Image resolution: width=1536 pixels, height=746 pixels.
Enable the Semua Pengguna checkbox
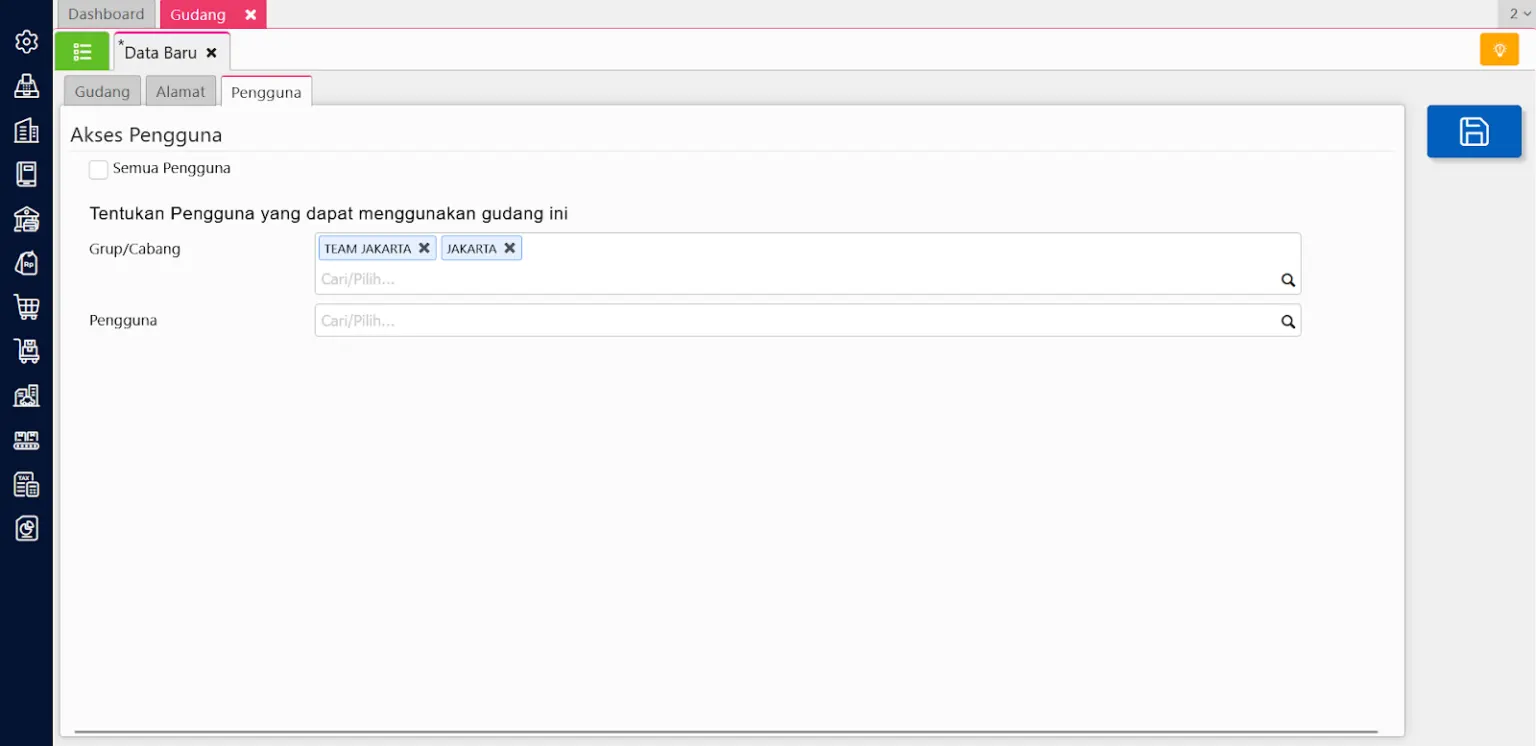point(98,169)
